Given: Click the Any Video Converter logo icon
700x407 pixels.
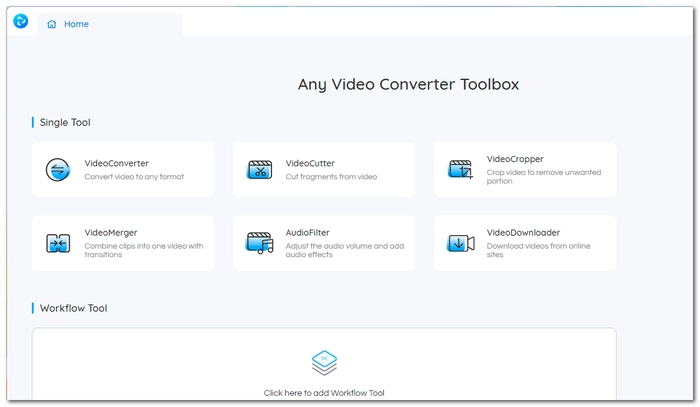Looking at the screenshot, I should click(x=21, y=21).
